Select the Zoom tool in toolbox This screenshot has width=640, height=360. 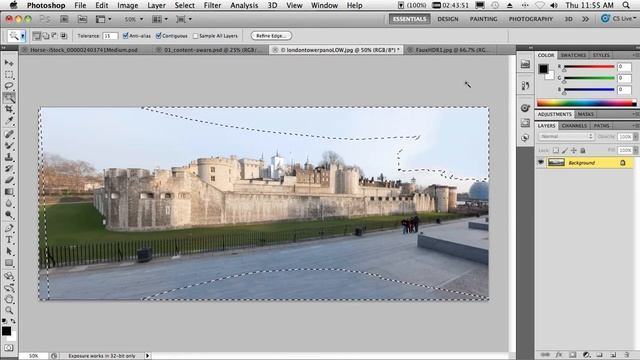[x=9, y=311]
